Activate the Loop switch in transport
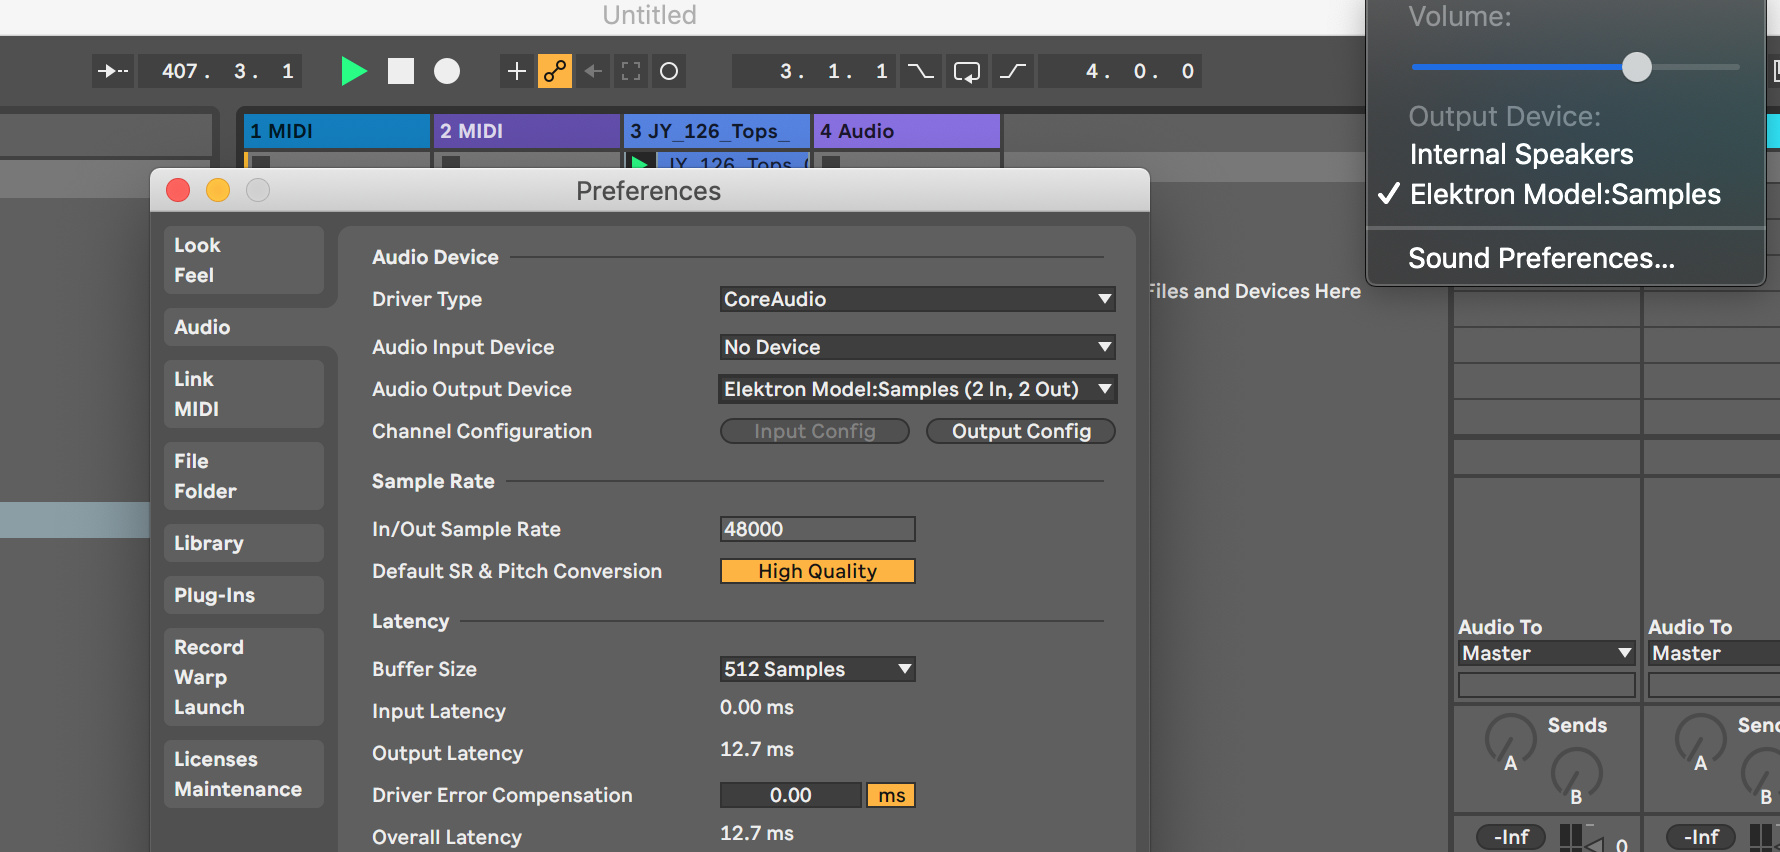This screenshot has width=1780, height=852. [x=967, y=71]
